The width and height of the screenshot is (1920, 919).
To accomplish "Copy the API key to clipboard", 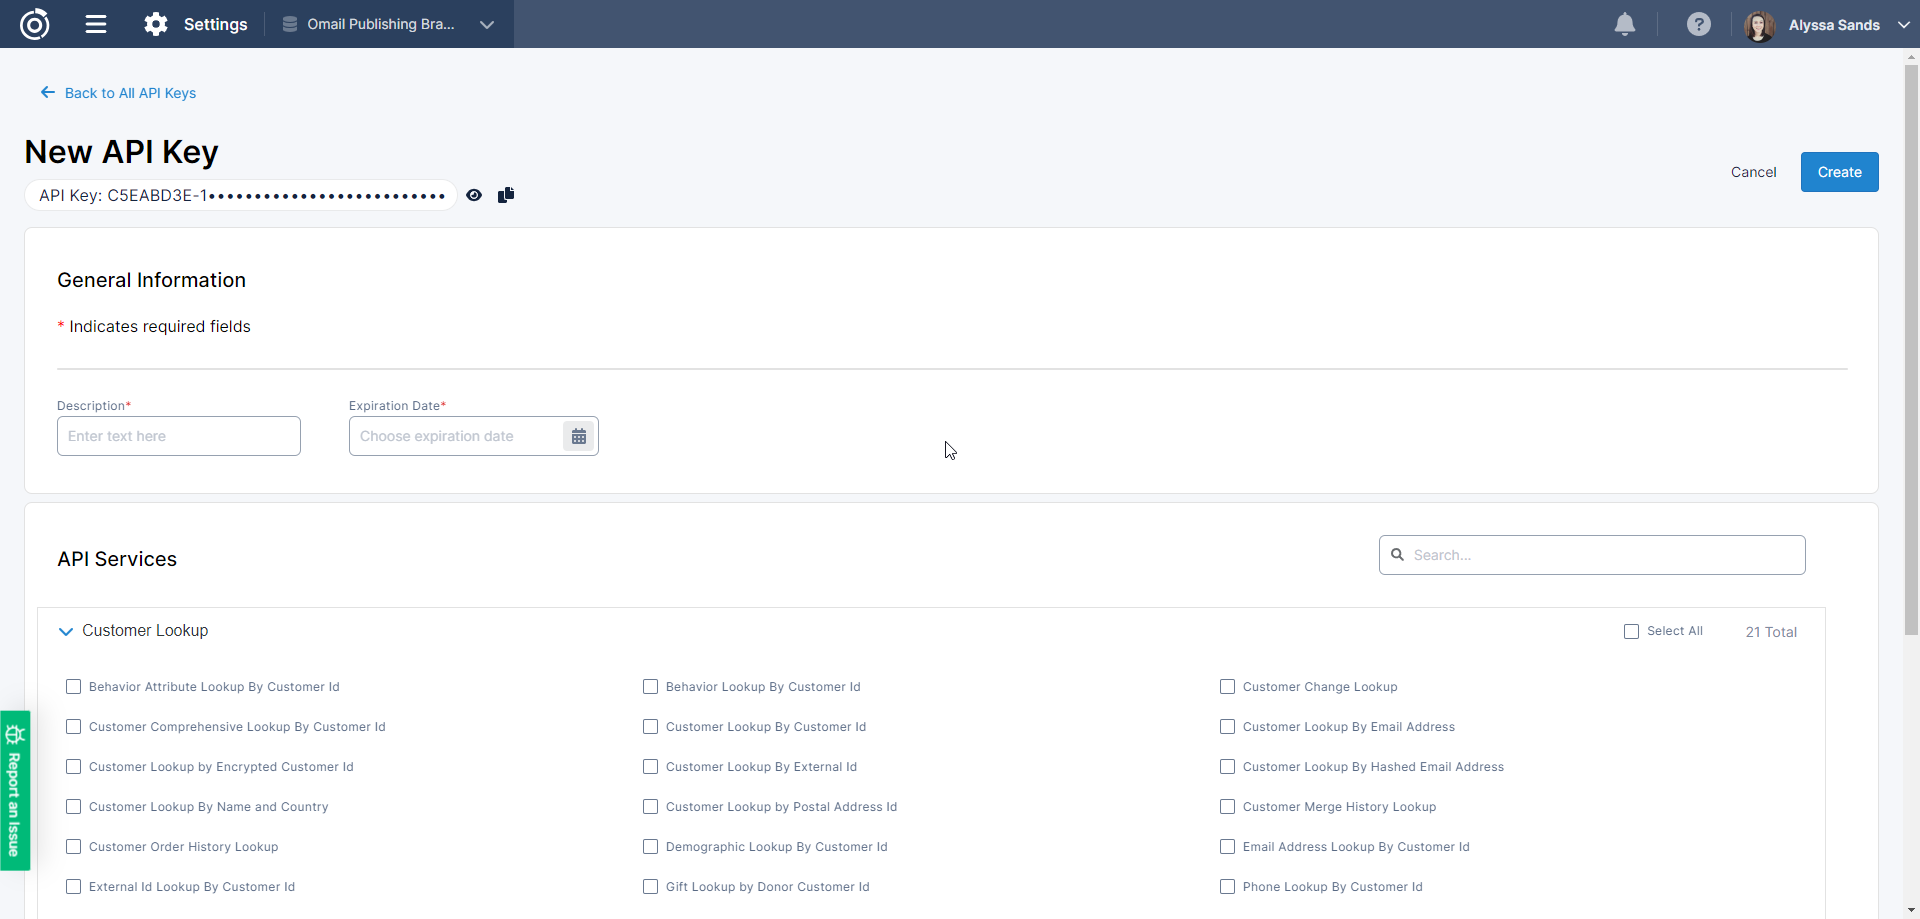I will pyautogui.click(x=506, y=195).
